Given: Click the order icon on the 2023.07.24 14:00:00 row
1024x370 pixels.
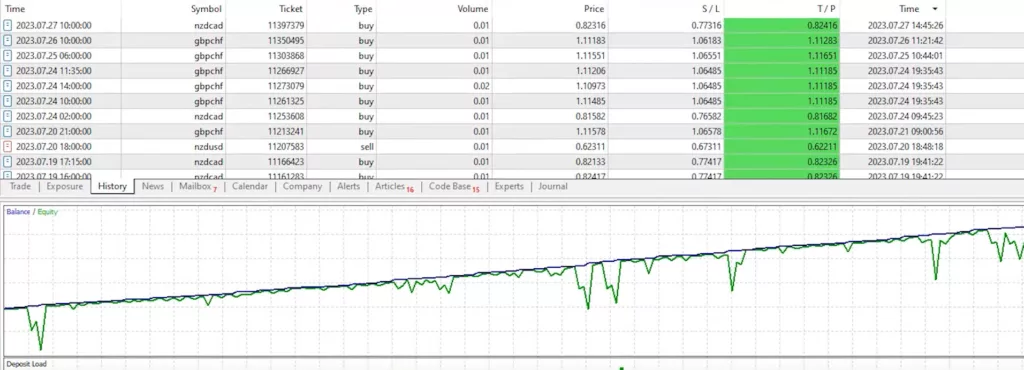Looking at the screenshot, I should point(8,86).
